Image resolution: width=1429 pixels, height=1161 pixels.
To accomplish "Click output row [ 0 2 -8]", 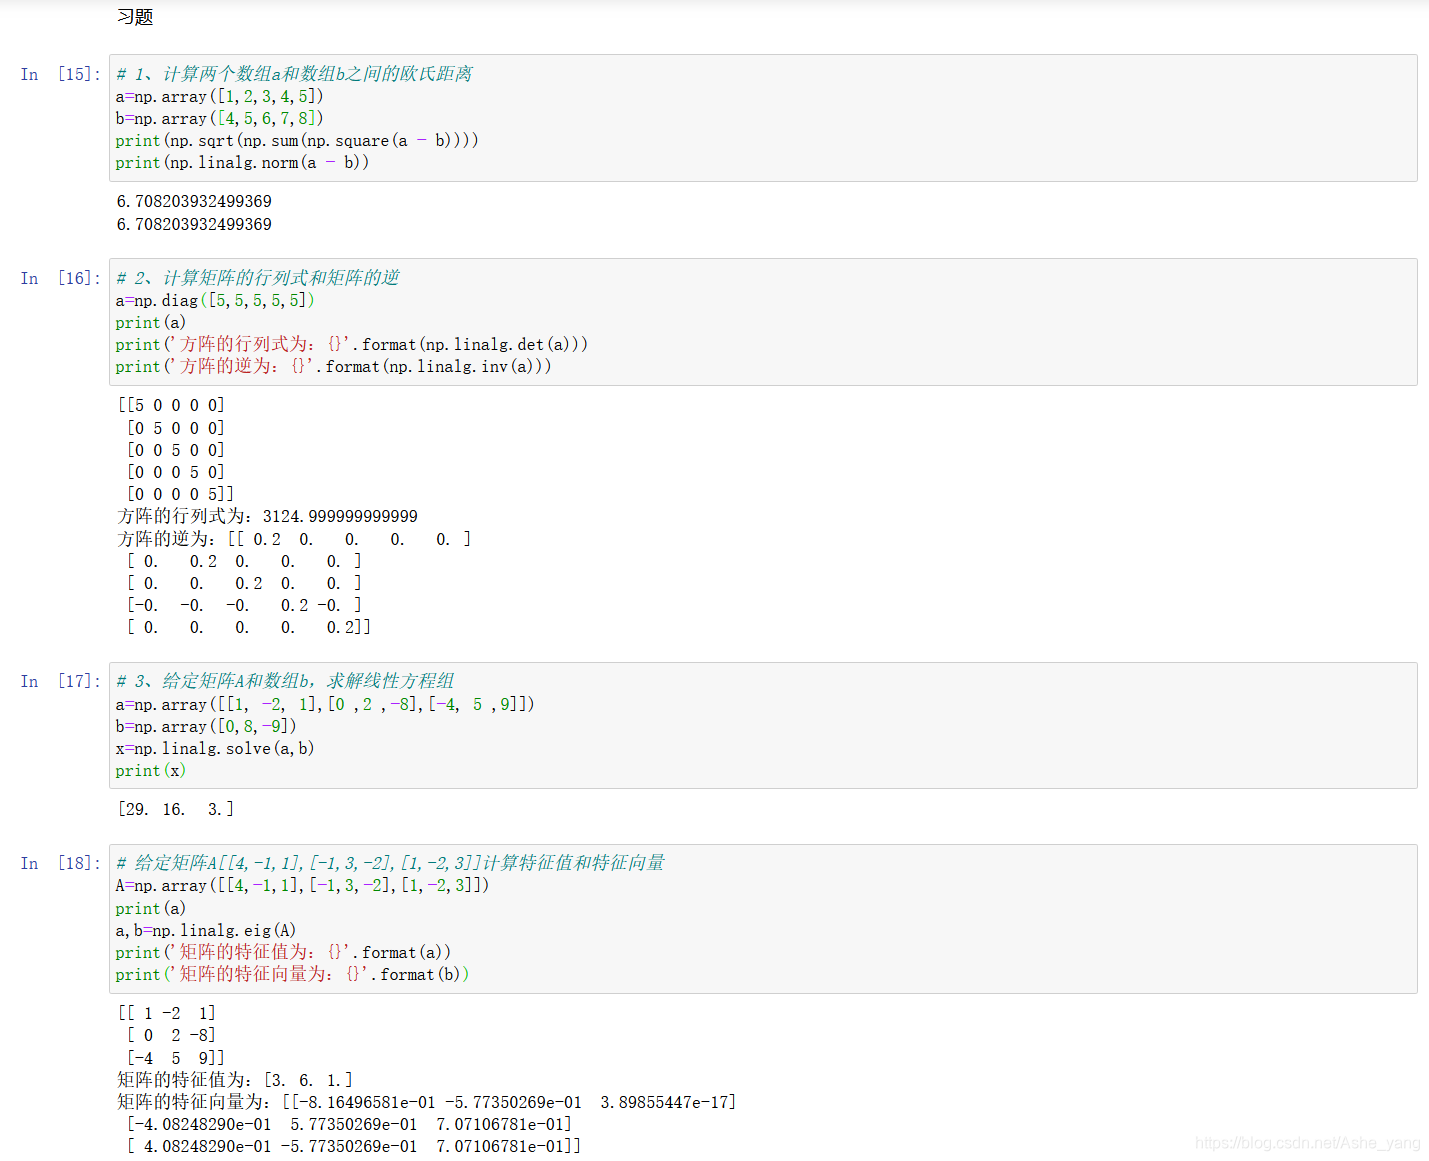I will 171,1036.
